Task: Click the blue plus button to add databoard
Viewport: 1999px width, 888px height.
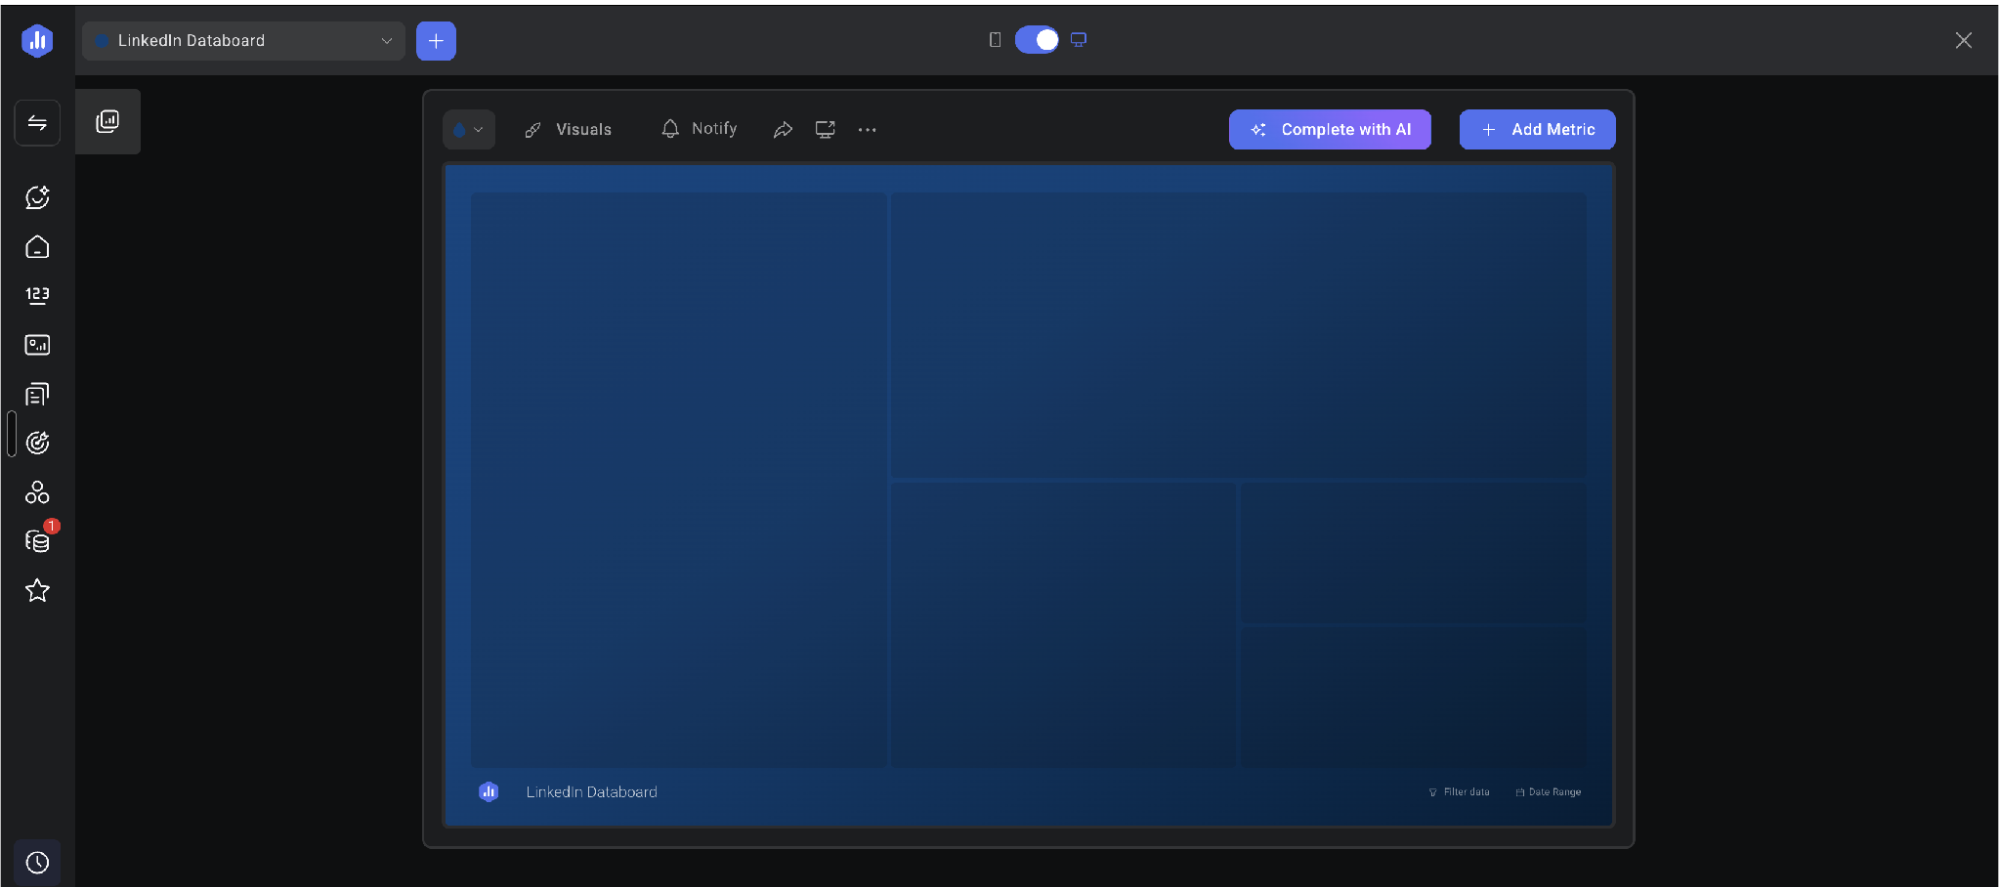Action: click(436, 41)
